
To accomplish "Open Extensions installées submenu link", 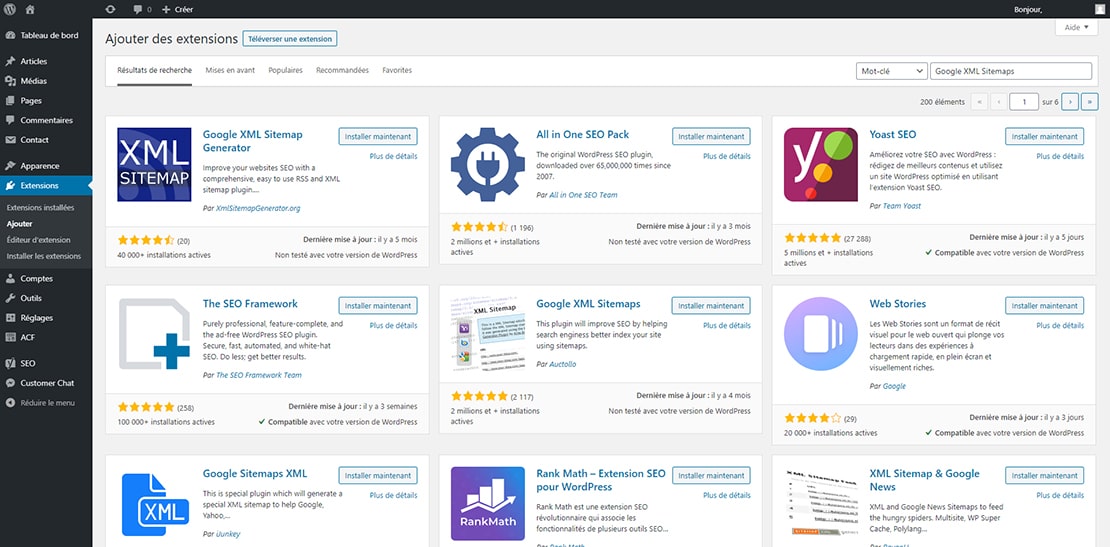I will pos(40,208).
